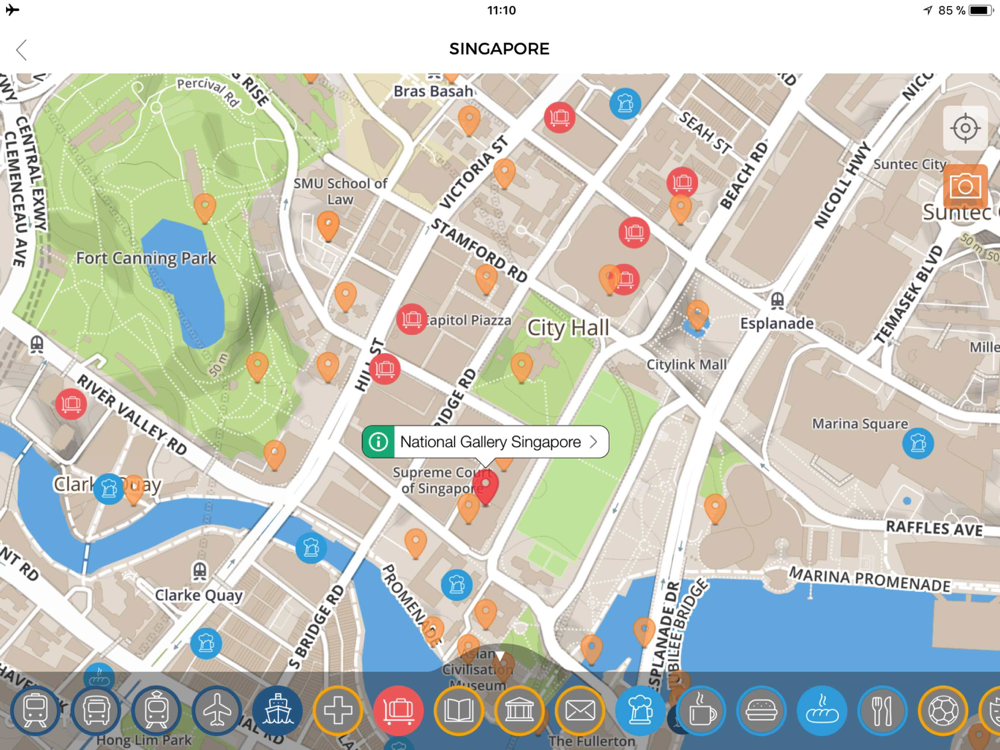Toggle the bread bakery filter
Screen dimensions: 1000x750
pos(822,710)
